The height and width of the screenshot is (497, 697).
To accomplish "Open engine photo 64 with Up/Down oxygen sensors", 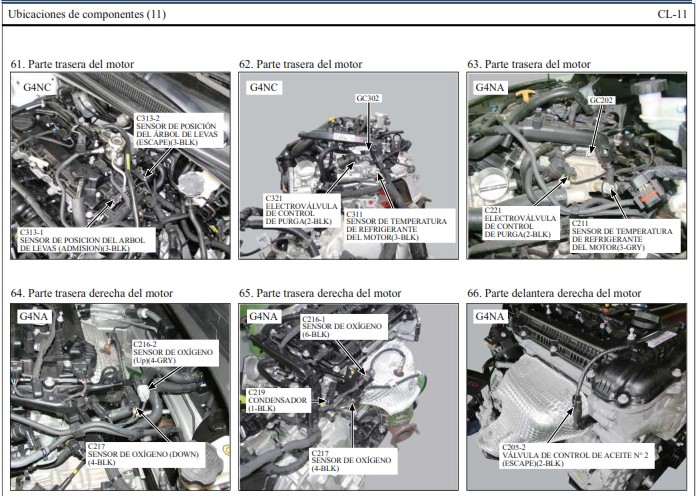I will coord(120,397).
